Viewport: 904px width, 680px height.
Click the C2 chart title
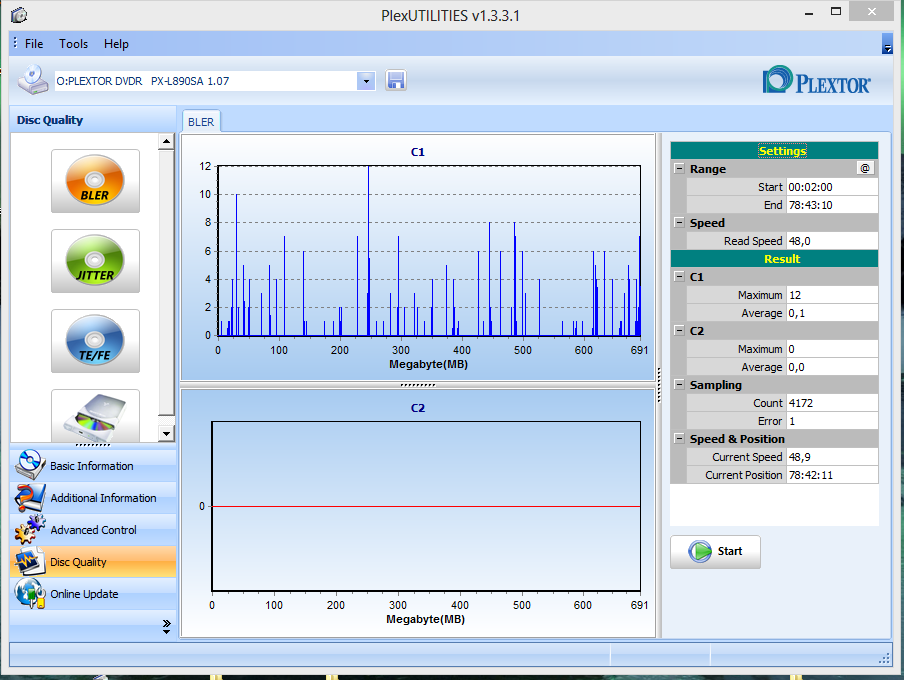(417, 408)
